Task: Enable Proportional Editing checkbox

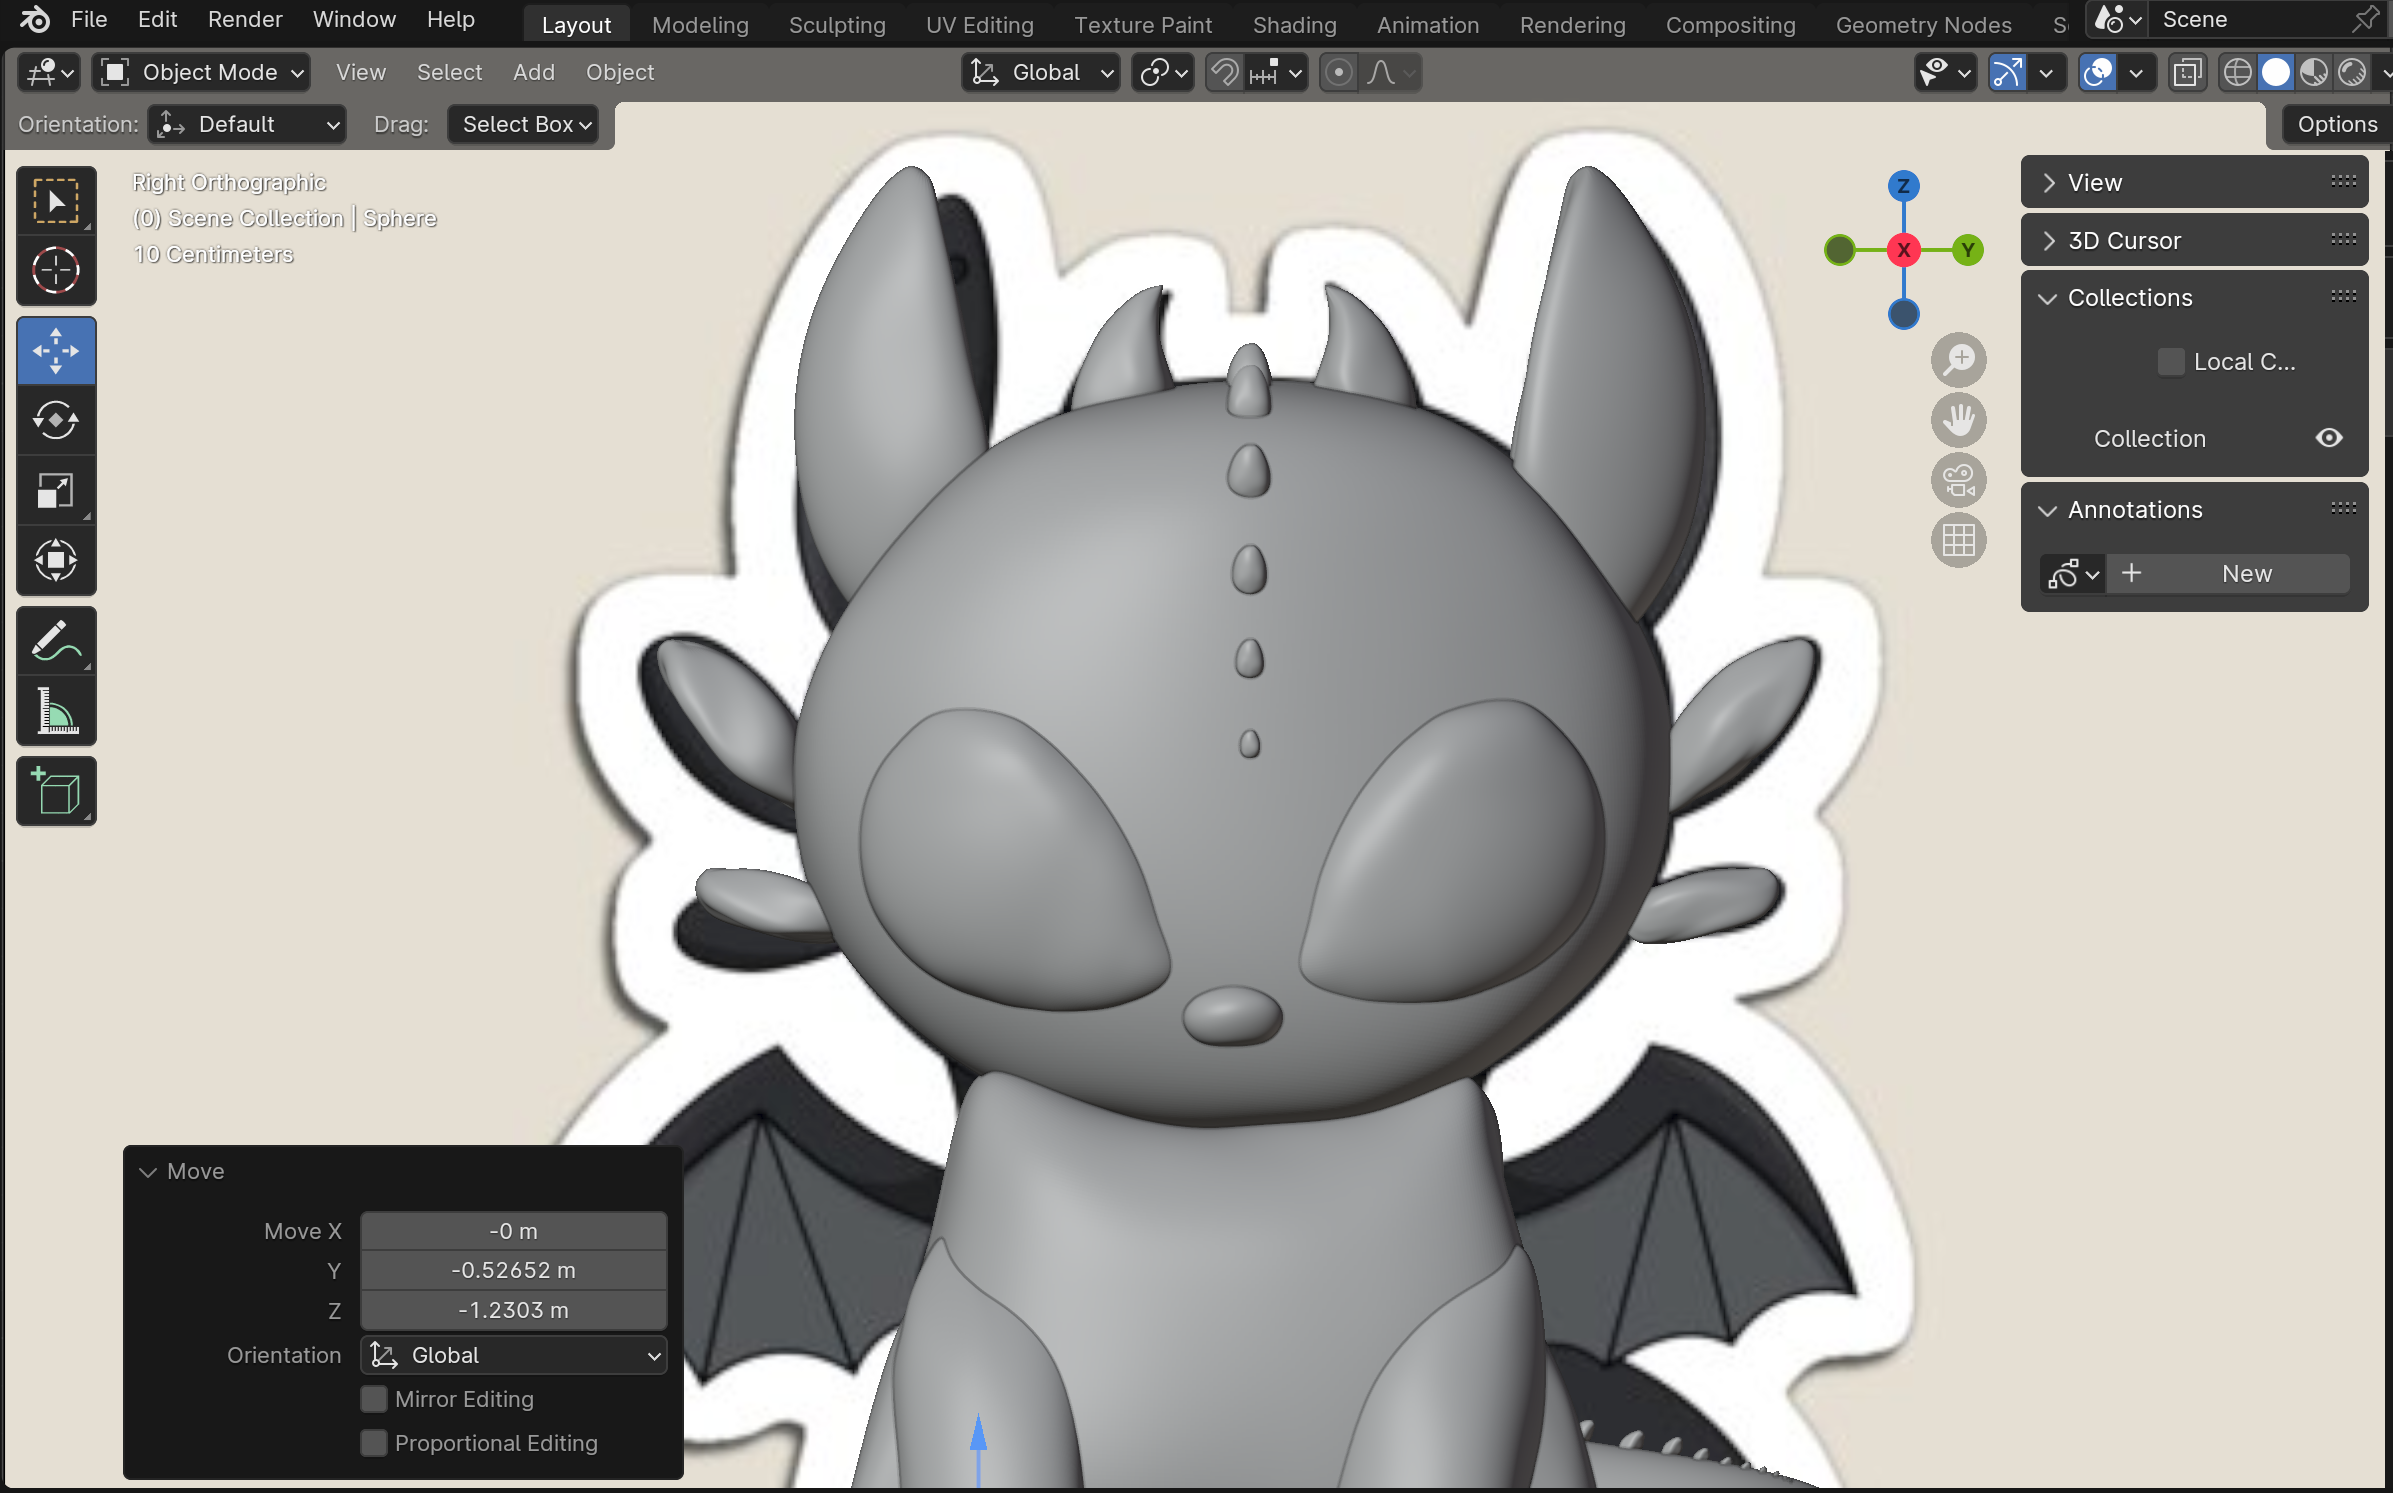Action: (374, 1443)
